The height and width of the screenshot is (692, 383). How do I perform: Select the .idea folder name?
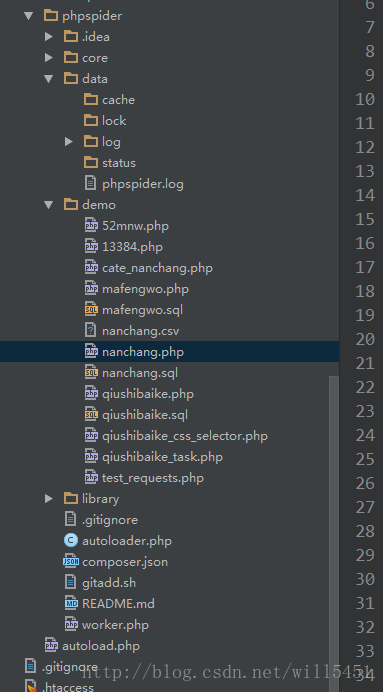click(x=96, y=37)
